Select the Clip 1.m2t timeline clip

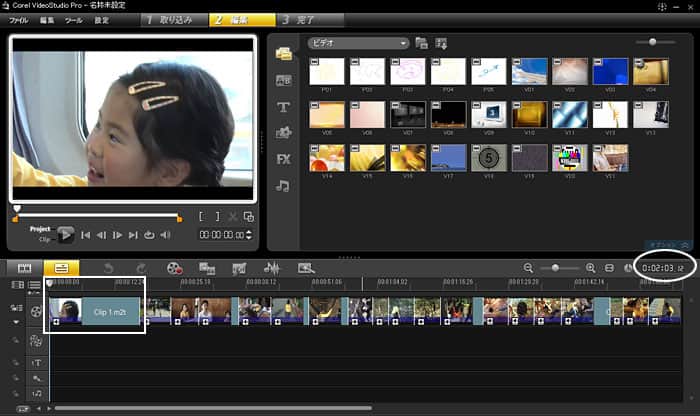[94, 311]
